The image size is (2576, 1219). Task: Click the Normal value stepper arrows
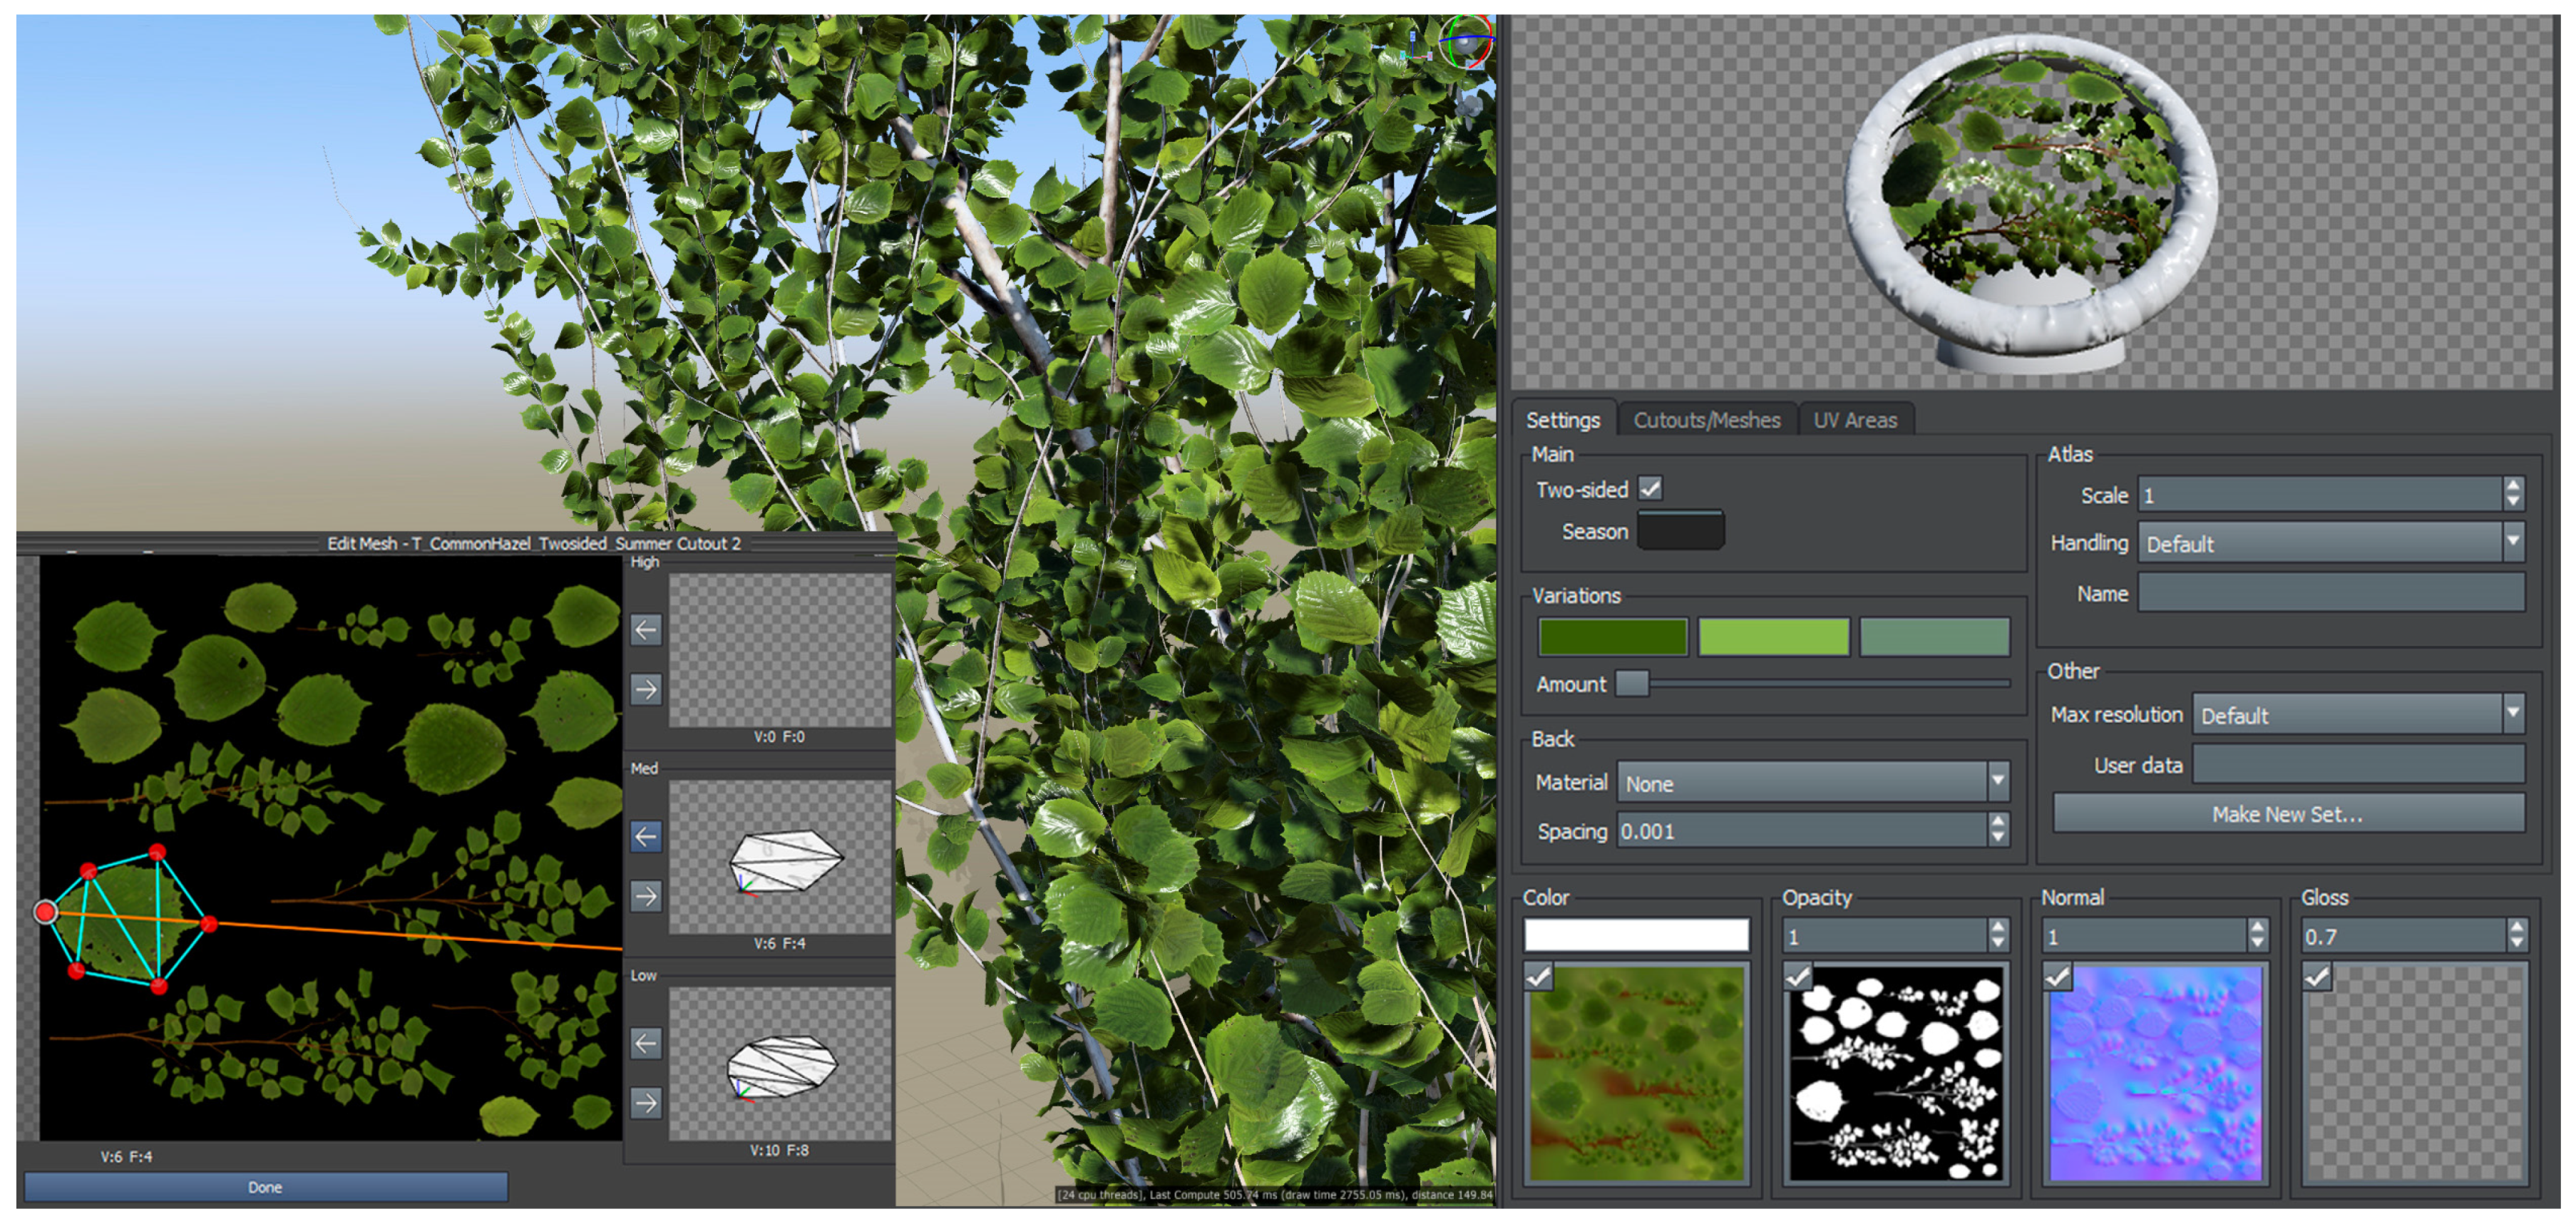pos(2257,935)
